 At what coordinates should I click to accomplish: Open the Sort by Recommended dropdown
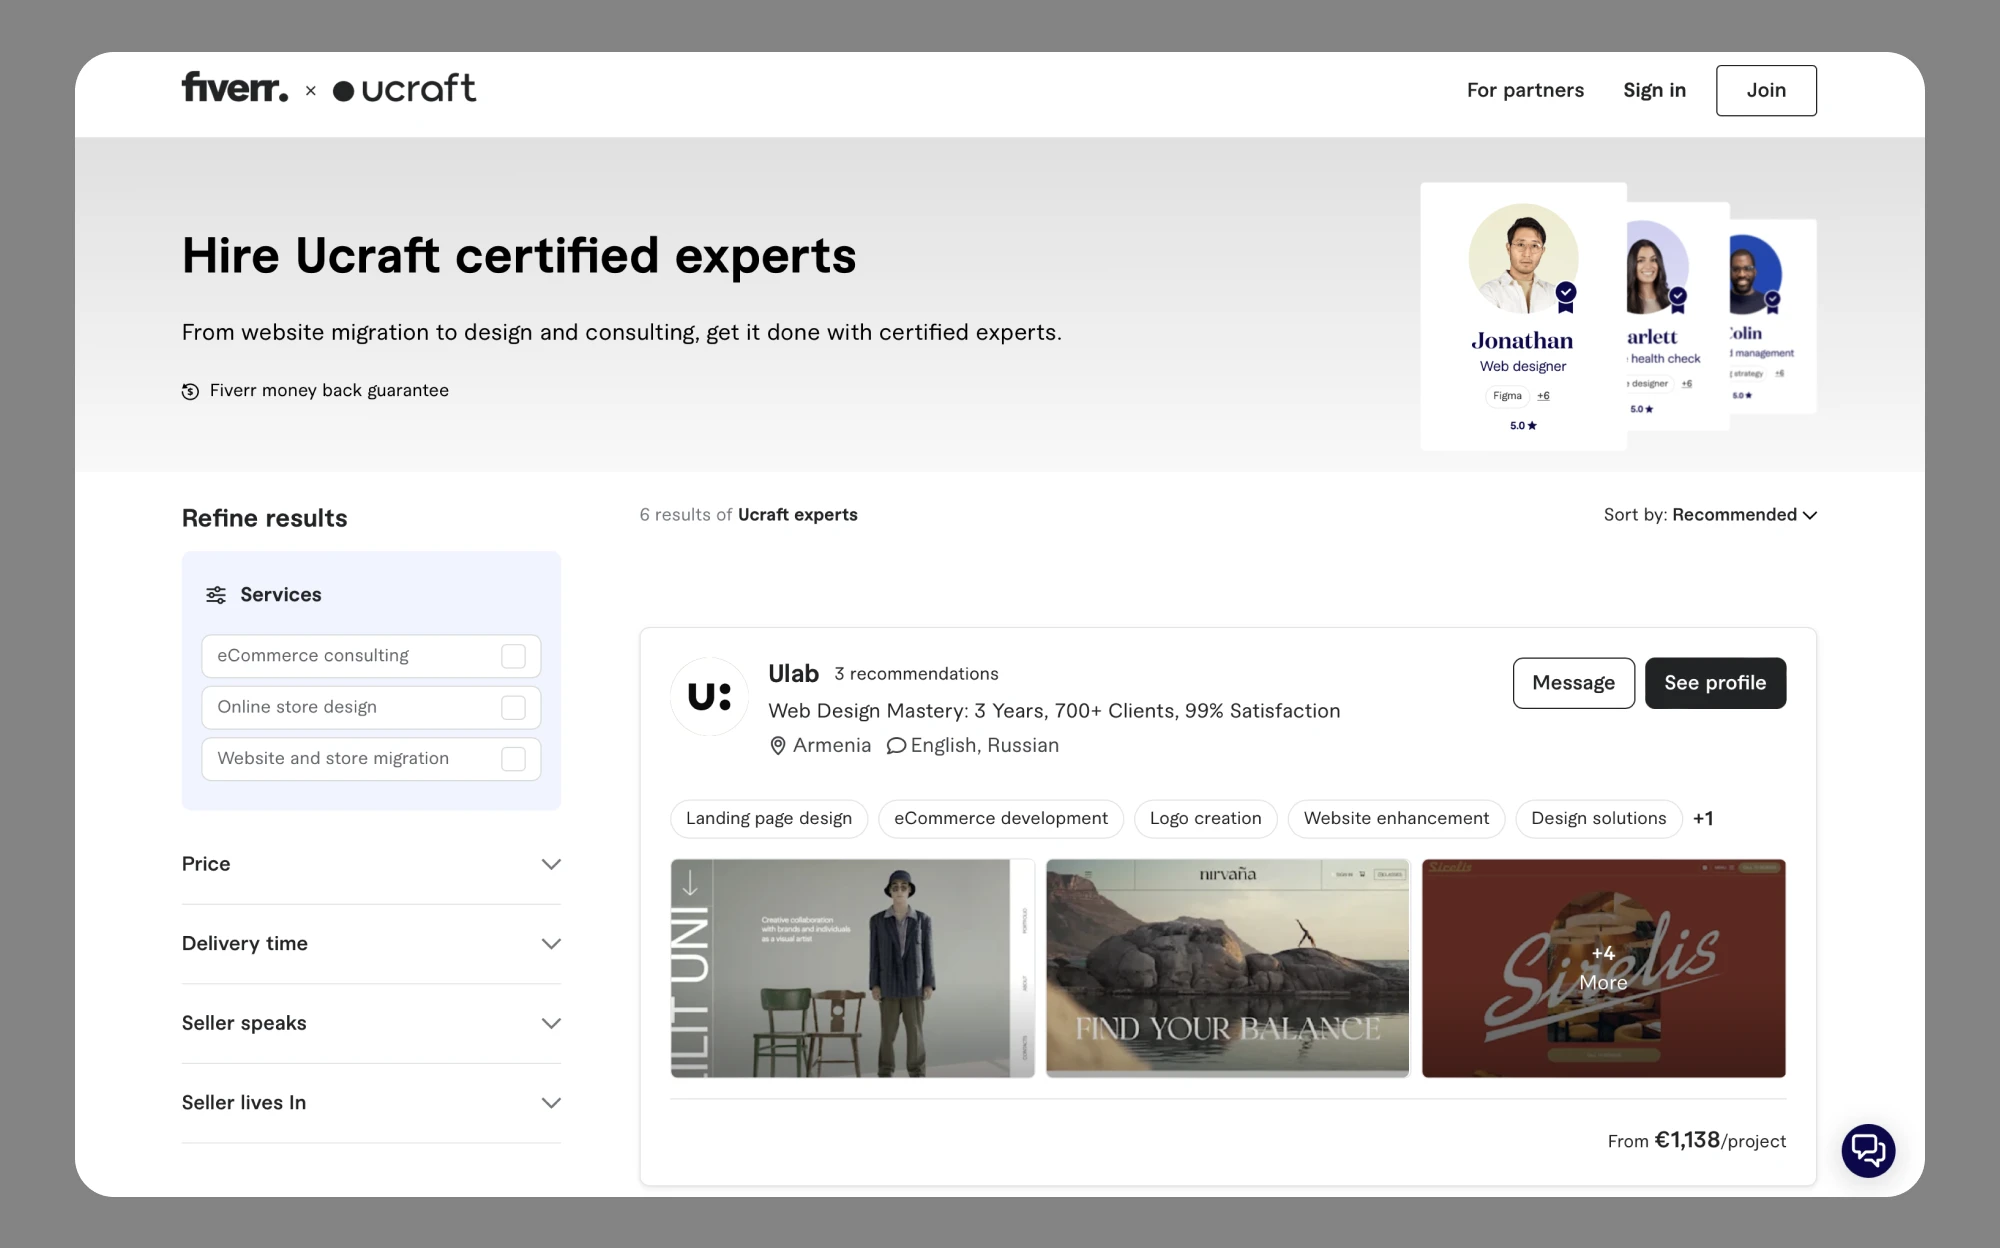point(1710,515)
